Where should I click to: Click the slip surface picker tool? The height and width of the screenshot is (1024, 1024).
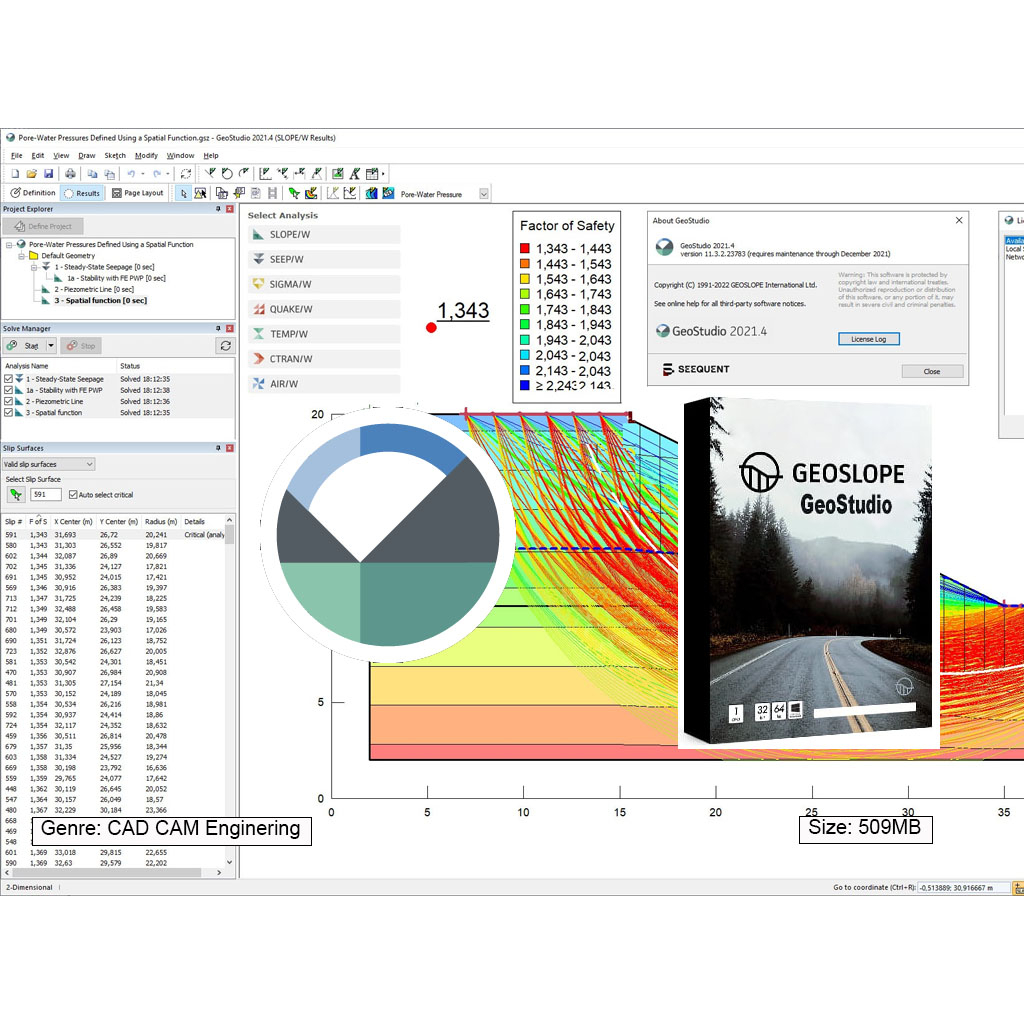coord(15,495)
